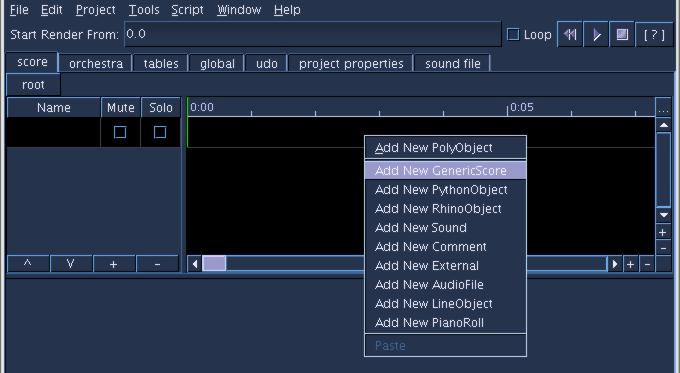Open the Edit menu
Screen dimensions: 680x373
[x=52, y=10]
